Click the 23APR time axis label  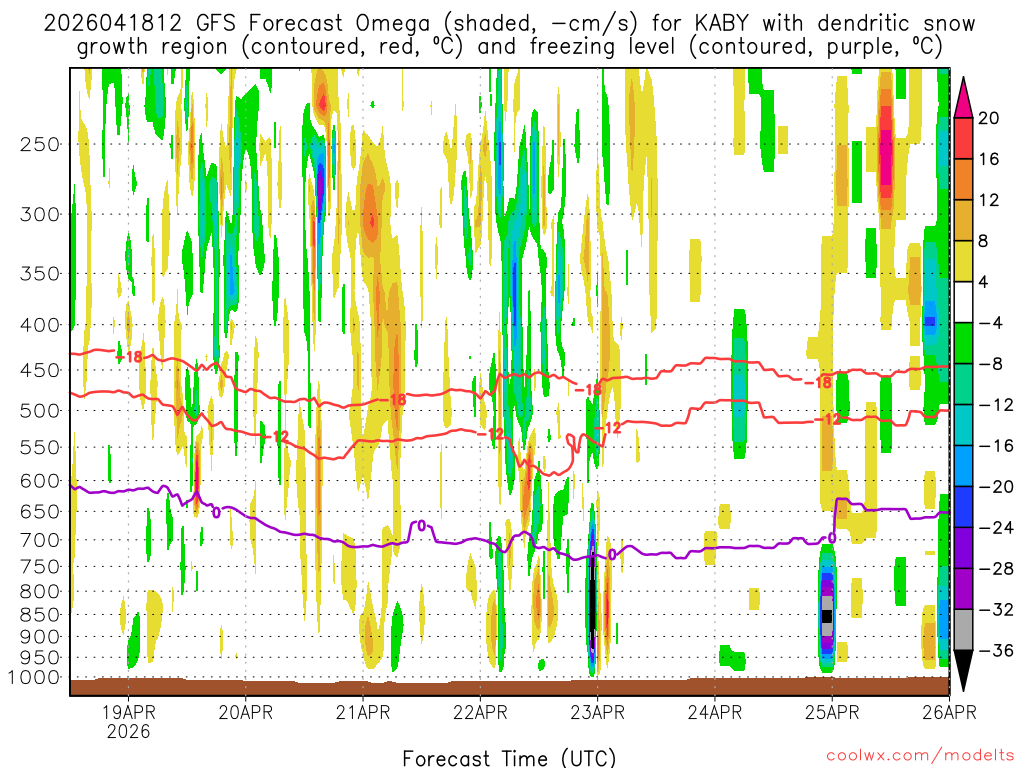point(598,712)
